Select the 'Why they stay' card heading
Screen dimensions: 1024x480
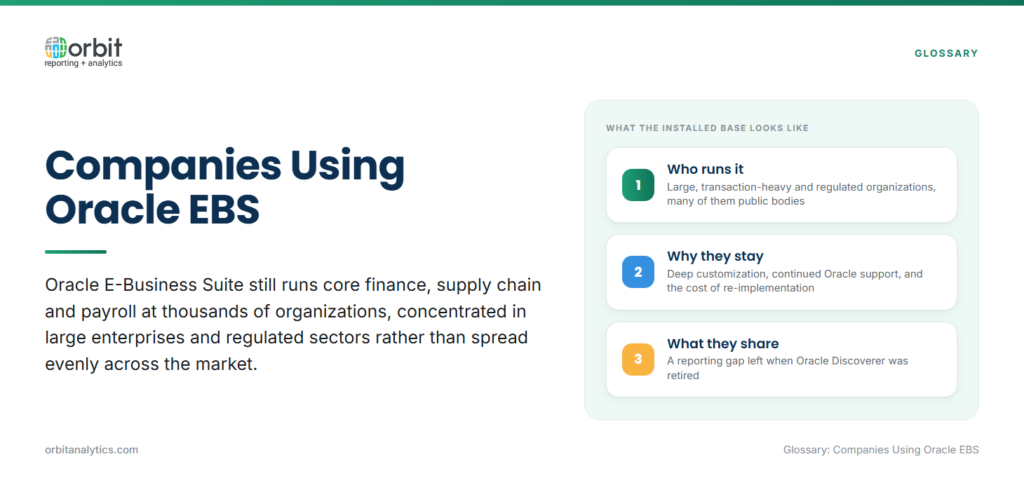pos(715,256)
